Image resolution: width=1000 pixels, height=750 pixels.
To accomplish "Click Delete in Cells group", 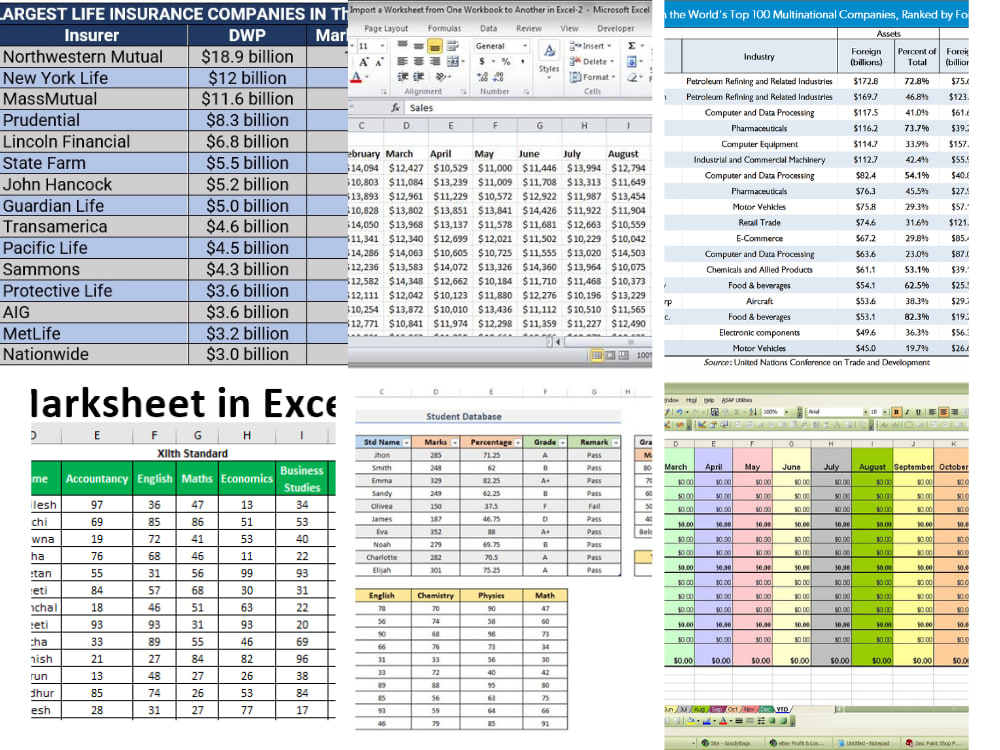I will tap(591, 61).
